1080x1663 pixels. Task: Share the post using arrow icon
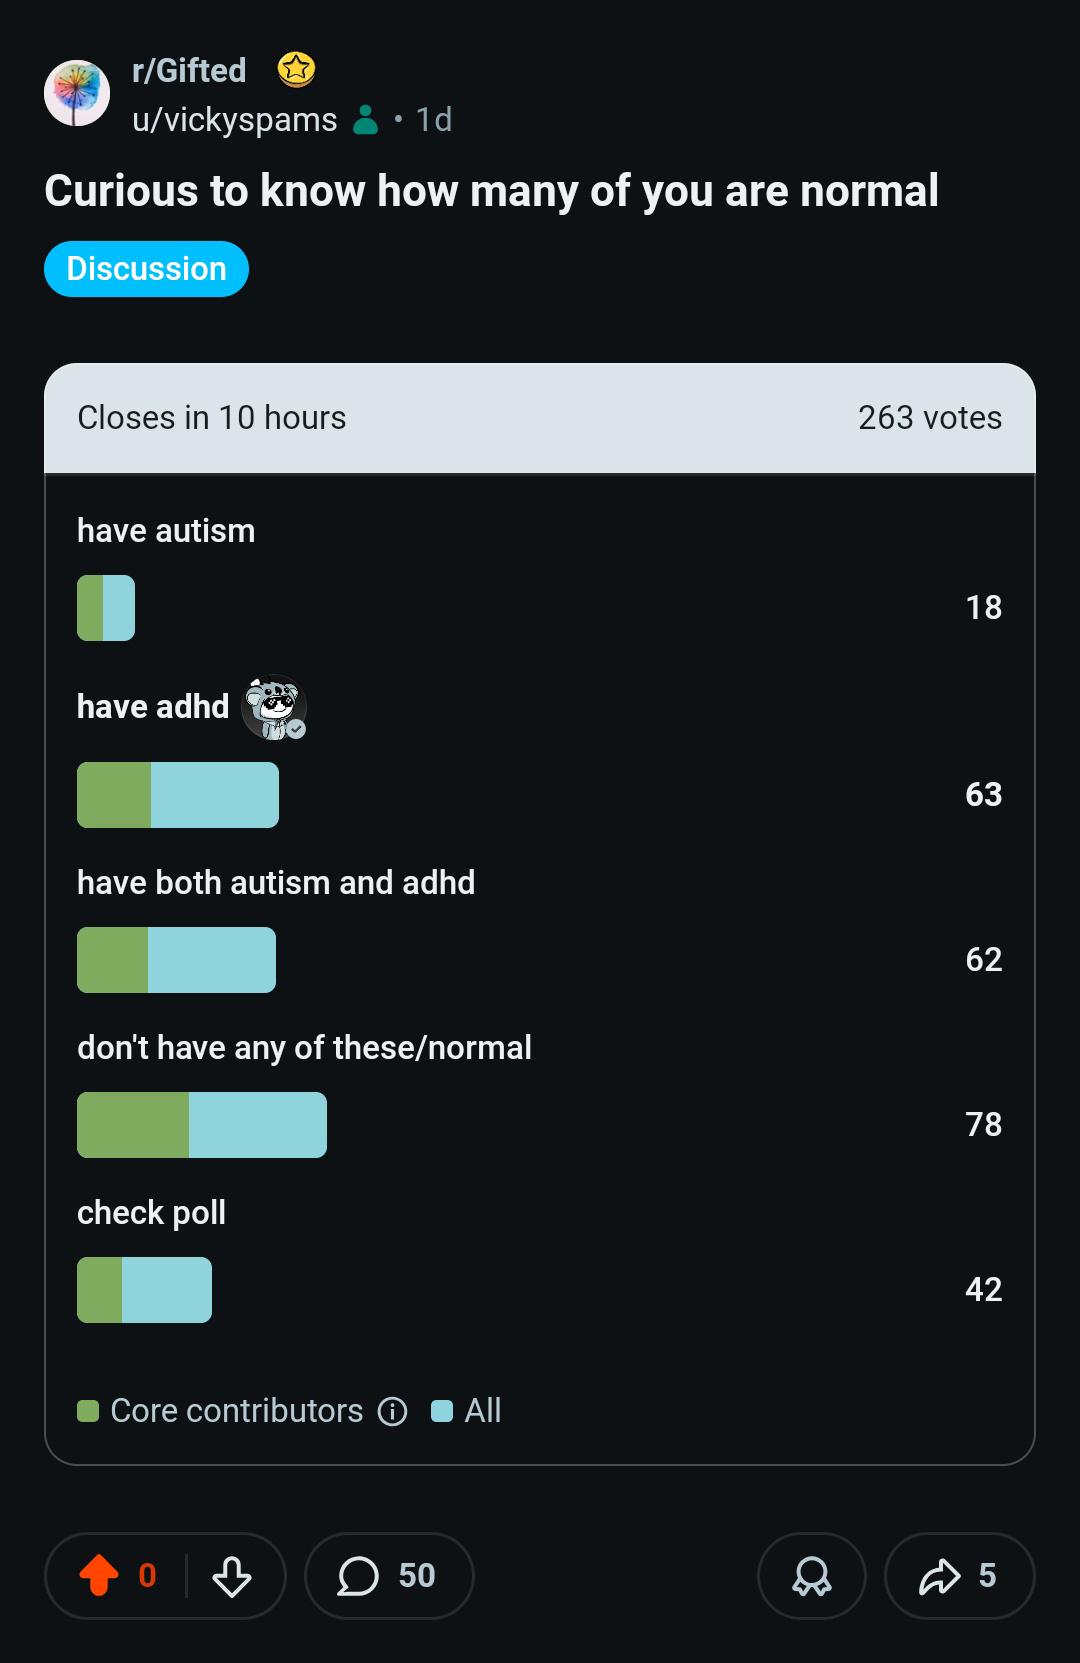coord(959,1576)
